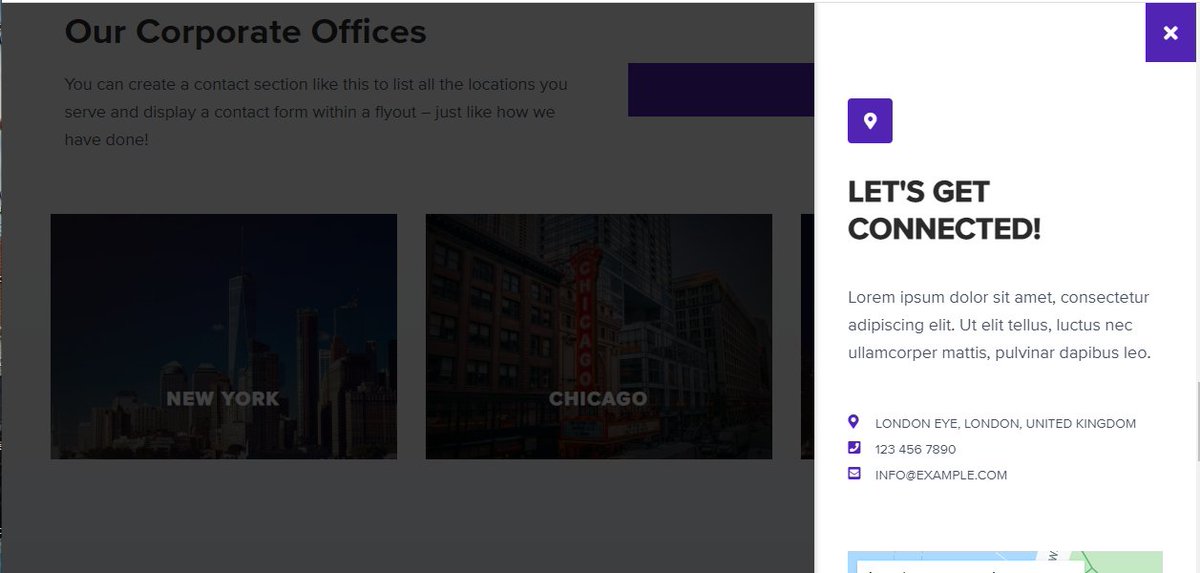Click the phone icon beside 123 456 7890
The width and height of the screenshot is (1200, 573).
click(854, 448)
